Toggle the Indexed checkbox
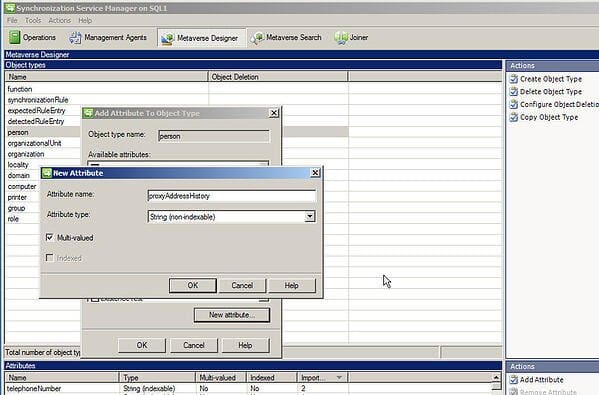This screenshot has height=395, width=599. coord(49,258)
